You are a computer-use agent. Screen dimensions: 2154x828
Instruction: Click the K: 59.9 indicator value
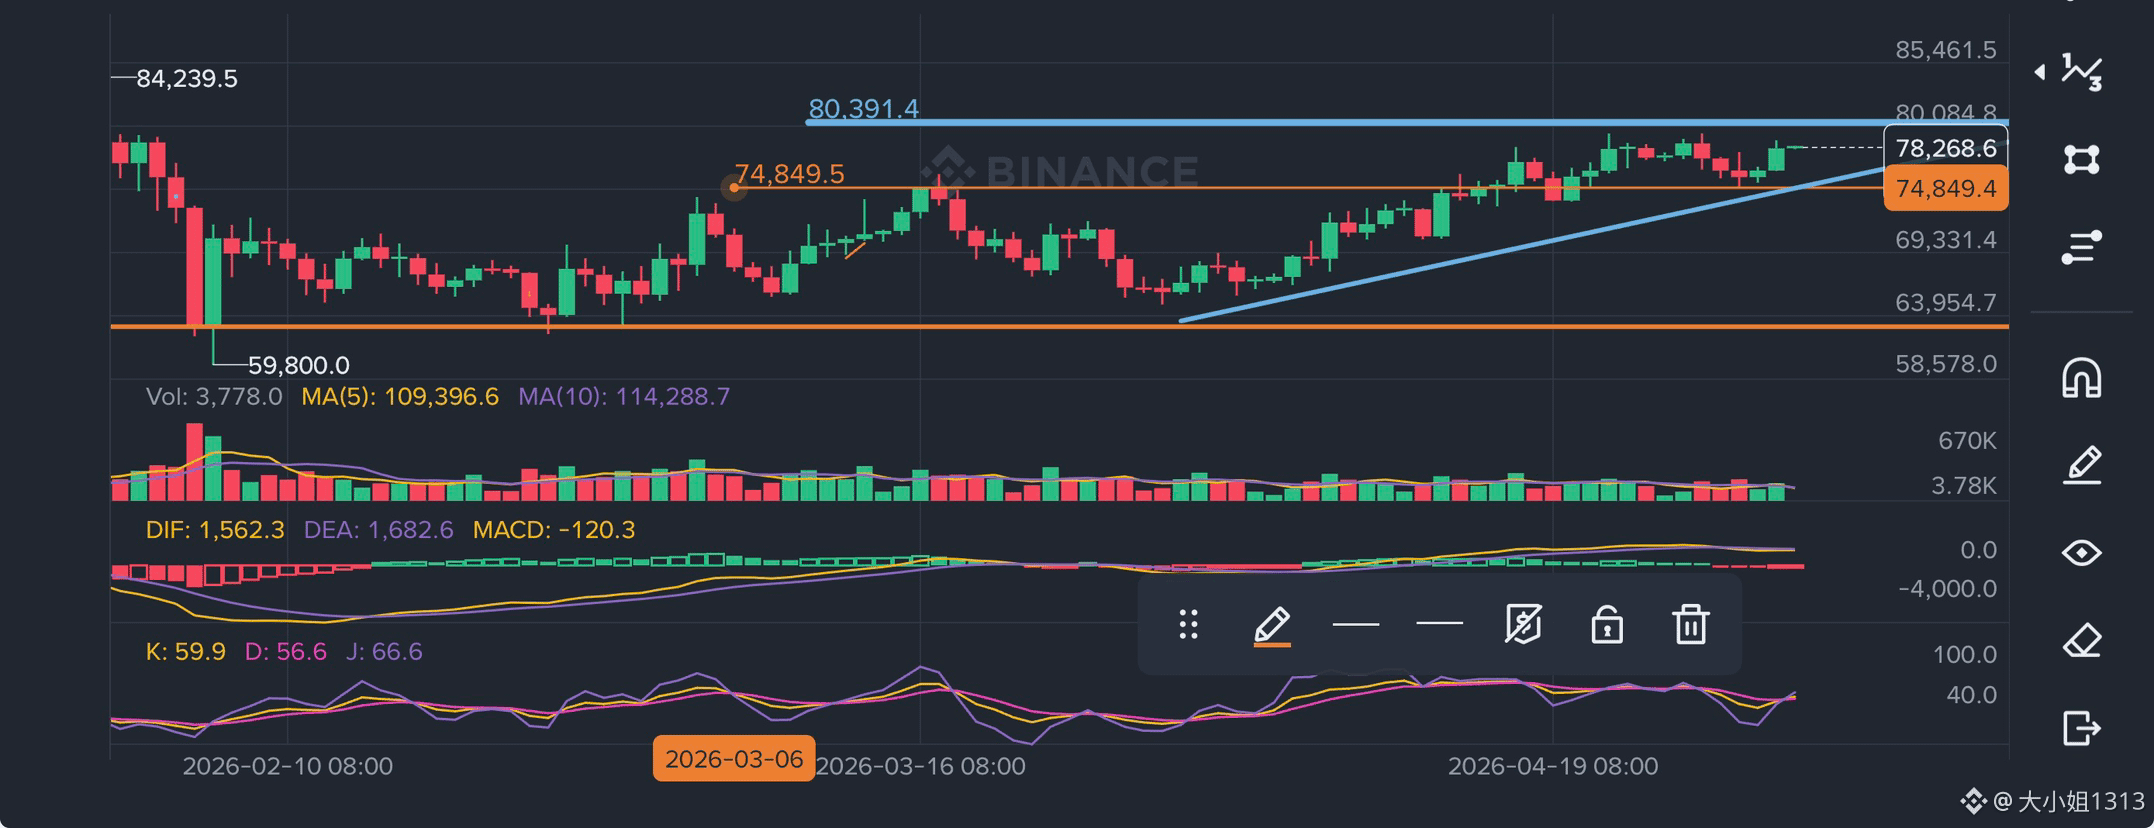186,652
